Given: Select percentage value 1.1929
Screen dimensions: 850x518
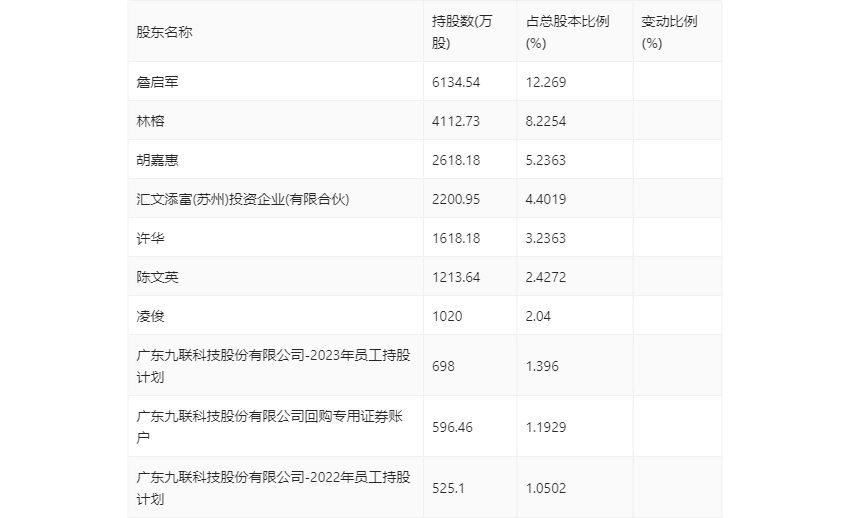Looking at the screenshot, I should pyautogui.click(x=546, y=427).
